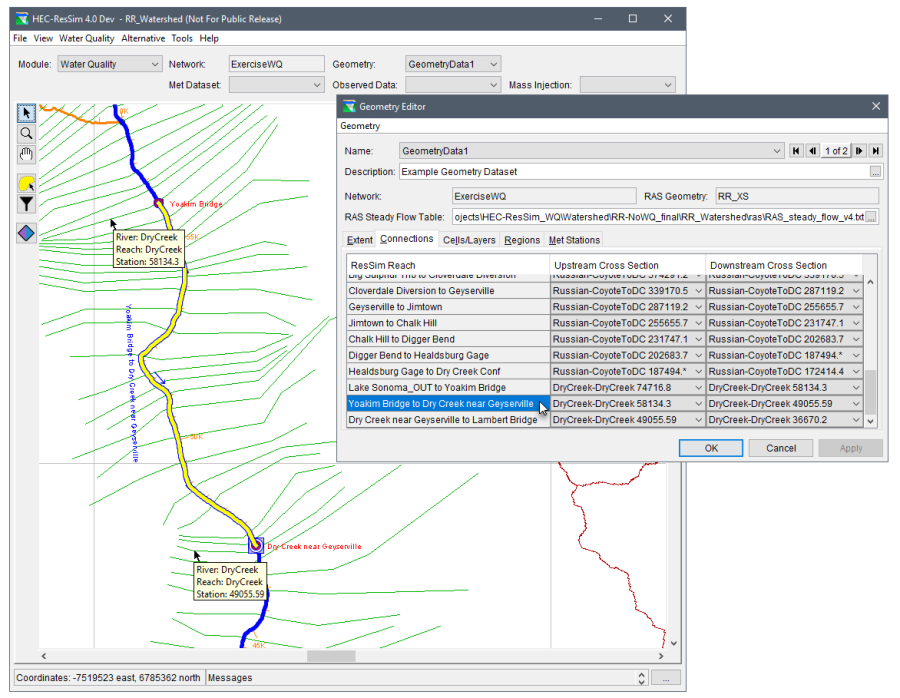Select the pointer arrow tool
The width and height of the screenshot is (900, 698).
[x=26, y=113]
